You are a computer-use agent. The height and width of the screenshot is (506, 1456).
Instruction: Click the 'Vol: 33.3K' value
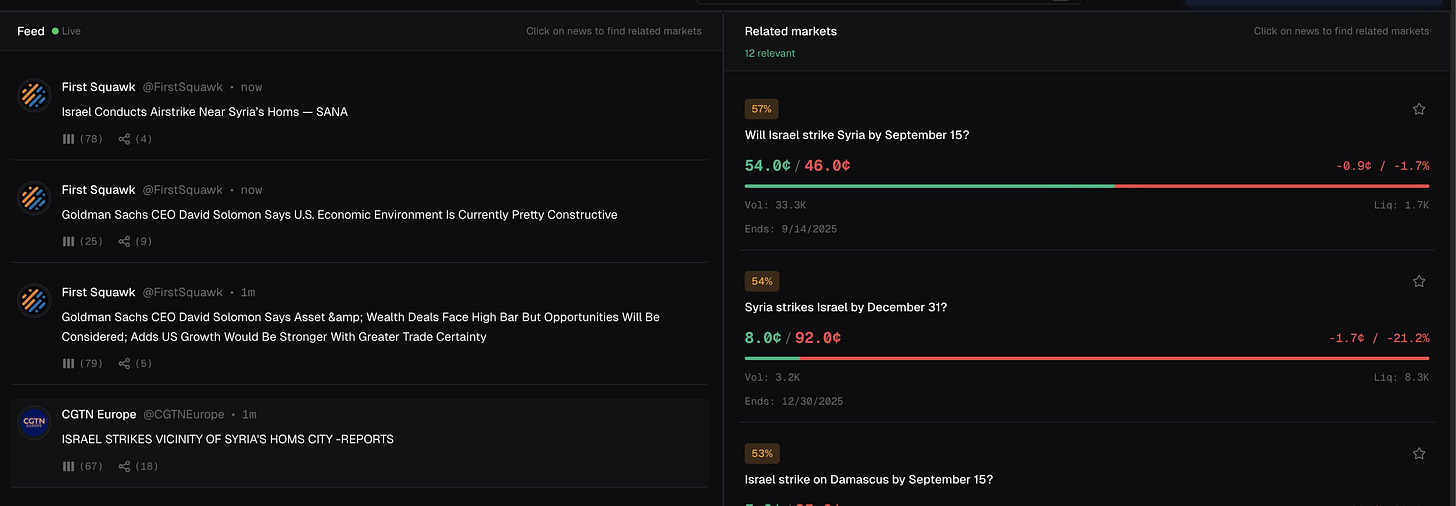776,204
